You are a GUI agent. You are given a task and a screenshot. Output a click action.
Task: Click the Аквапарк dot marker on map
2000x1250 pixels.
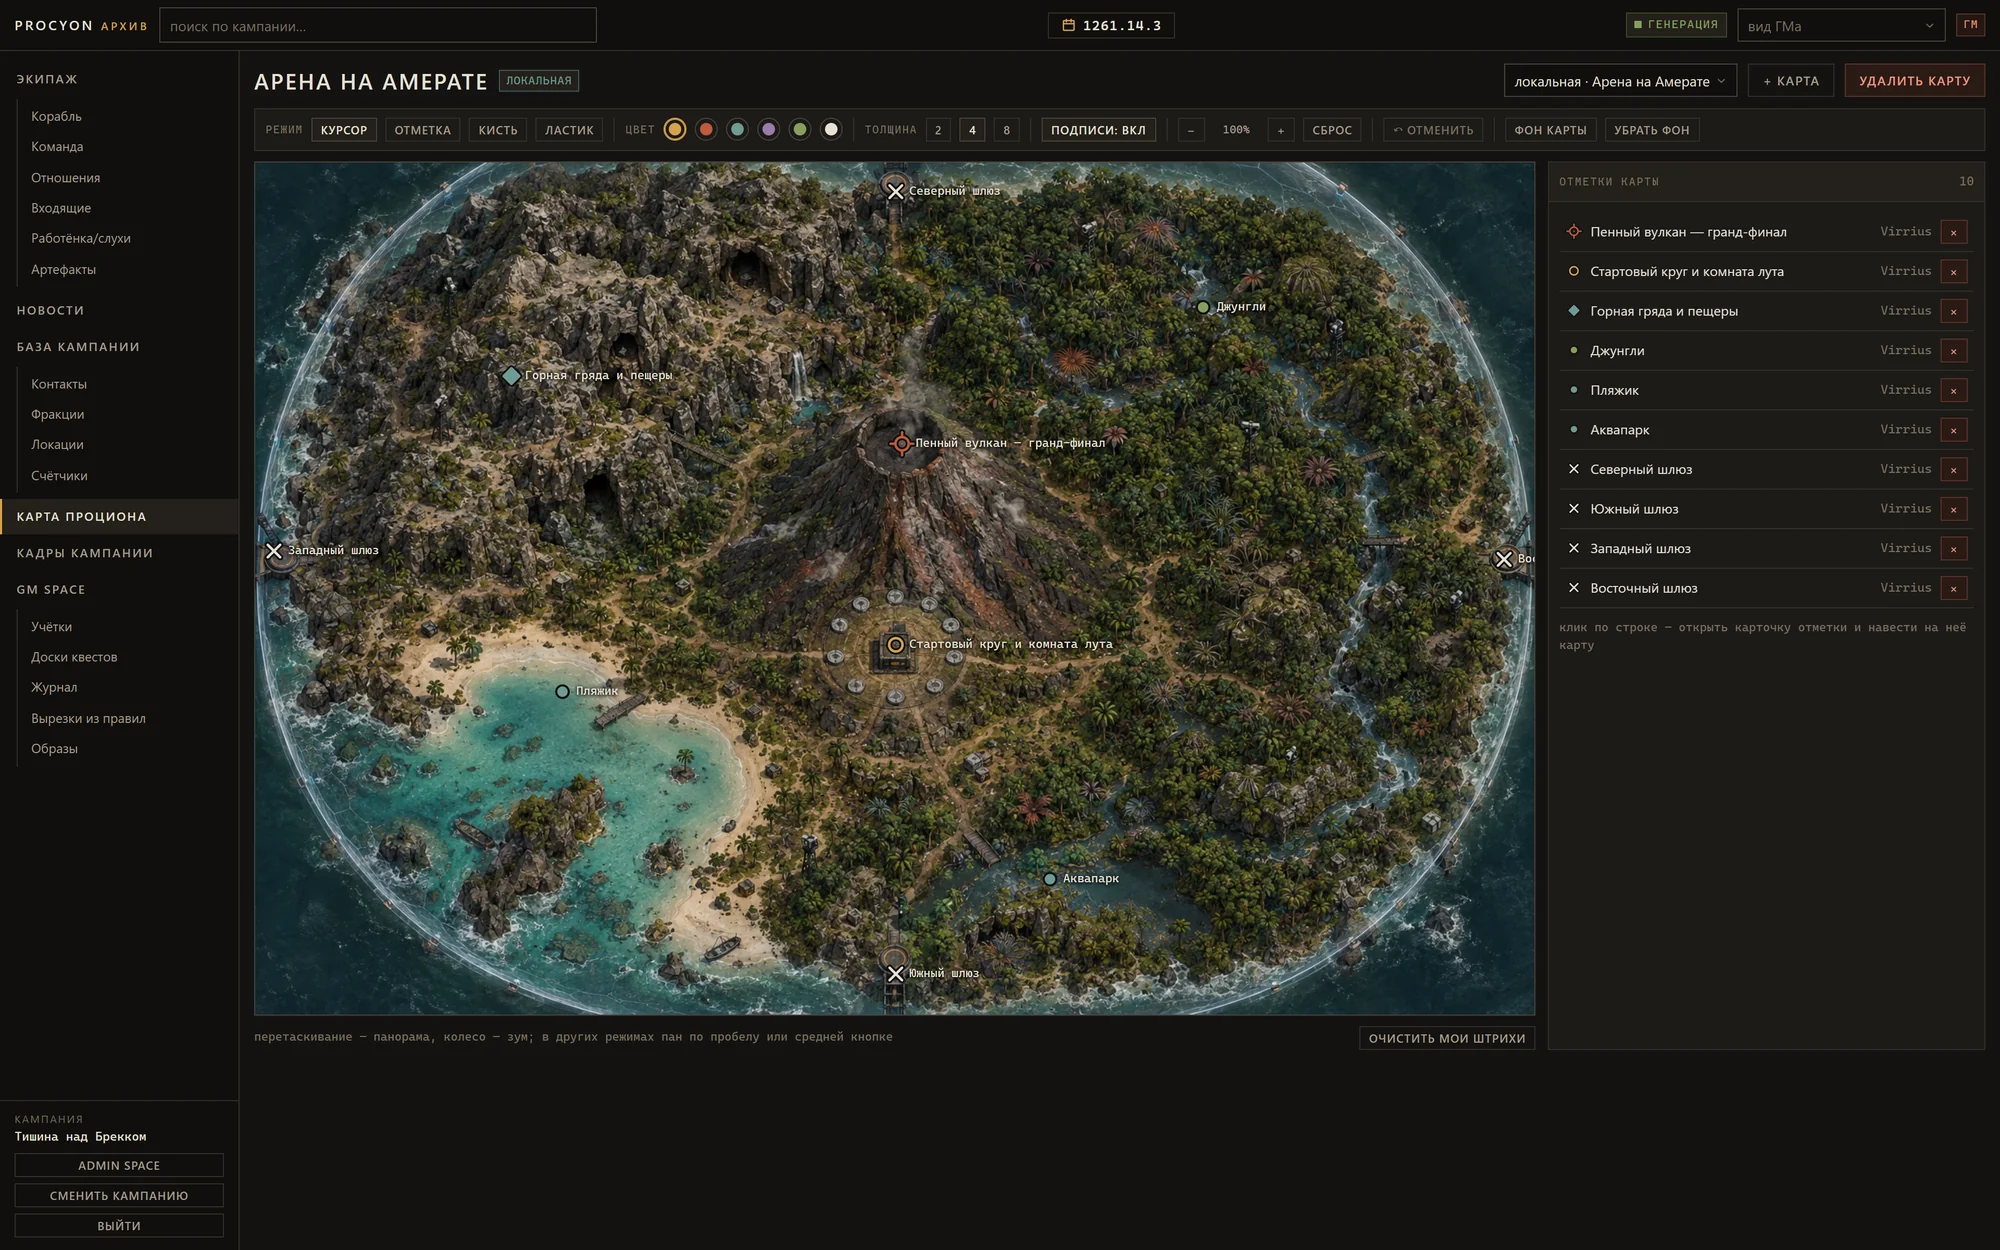point(1049,880)
